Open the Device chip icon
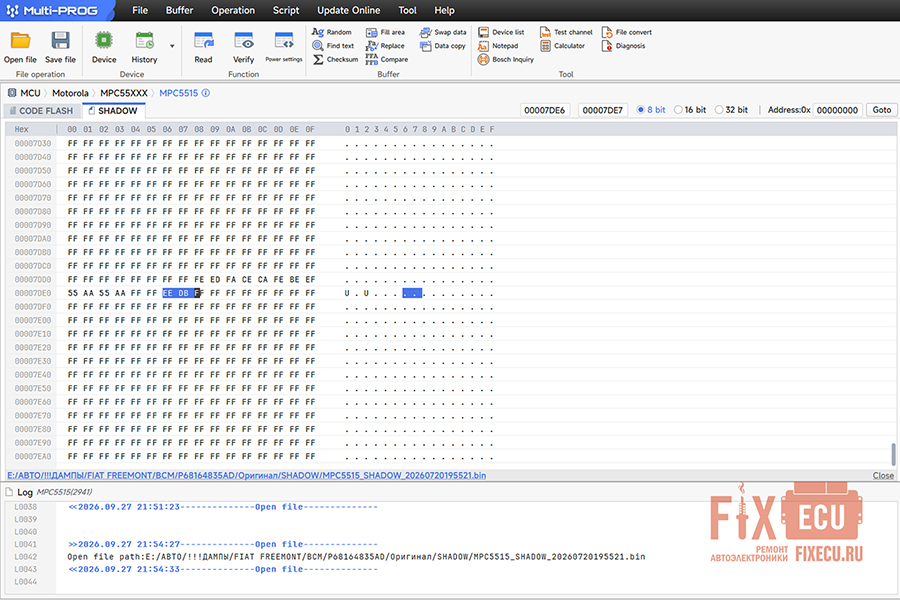Viewport: 900px width, 600px height. [x=104, y=41]
